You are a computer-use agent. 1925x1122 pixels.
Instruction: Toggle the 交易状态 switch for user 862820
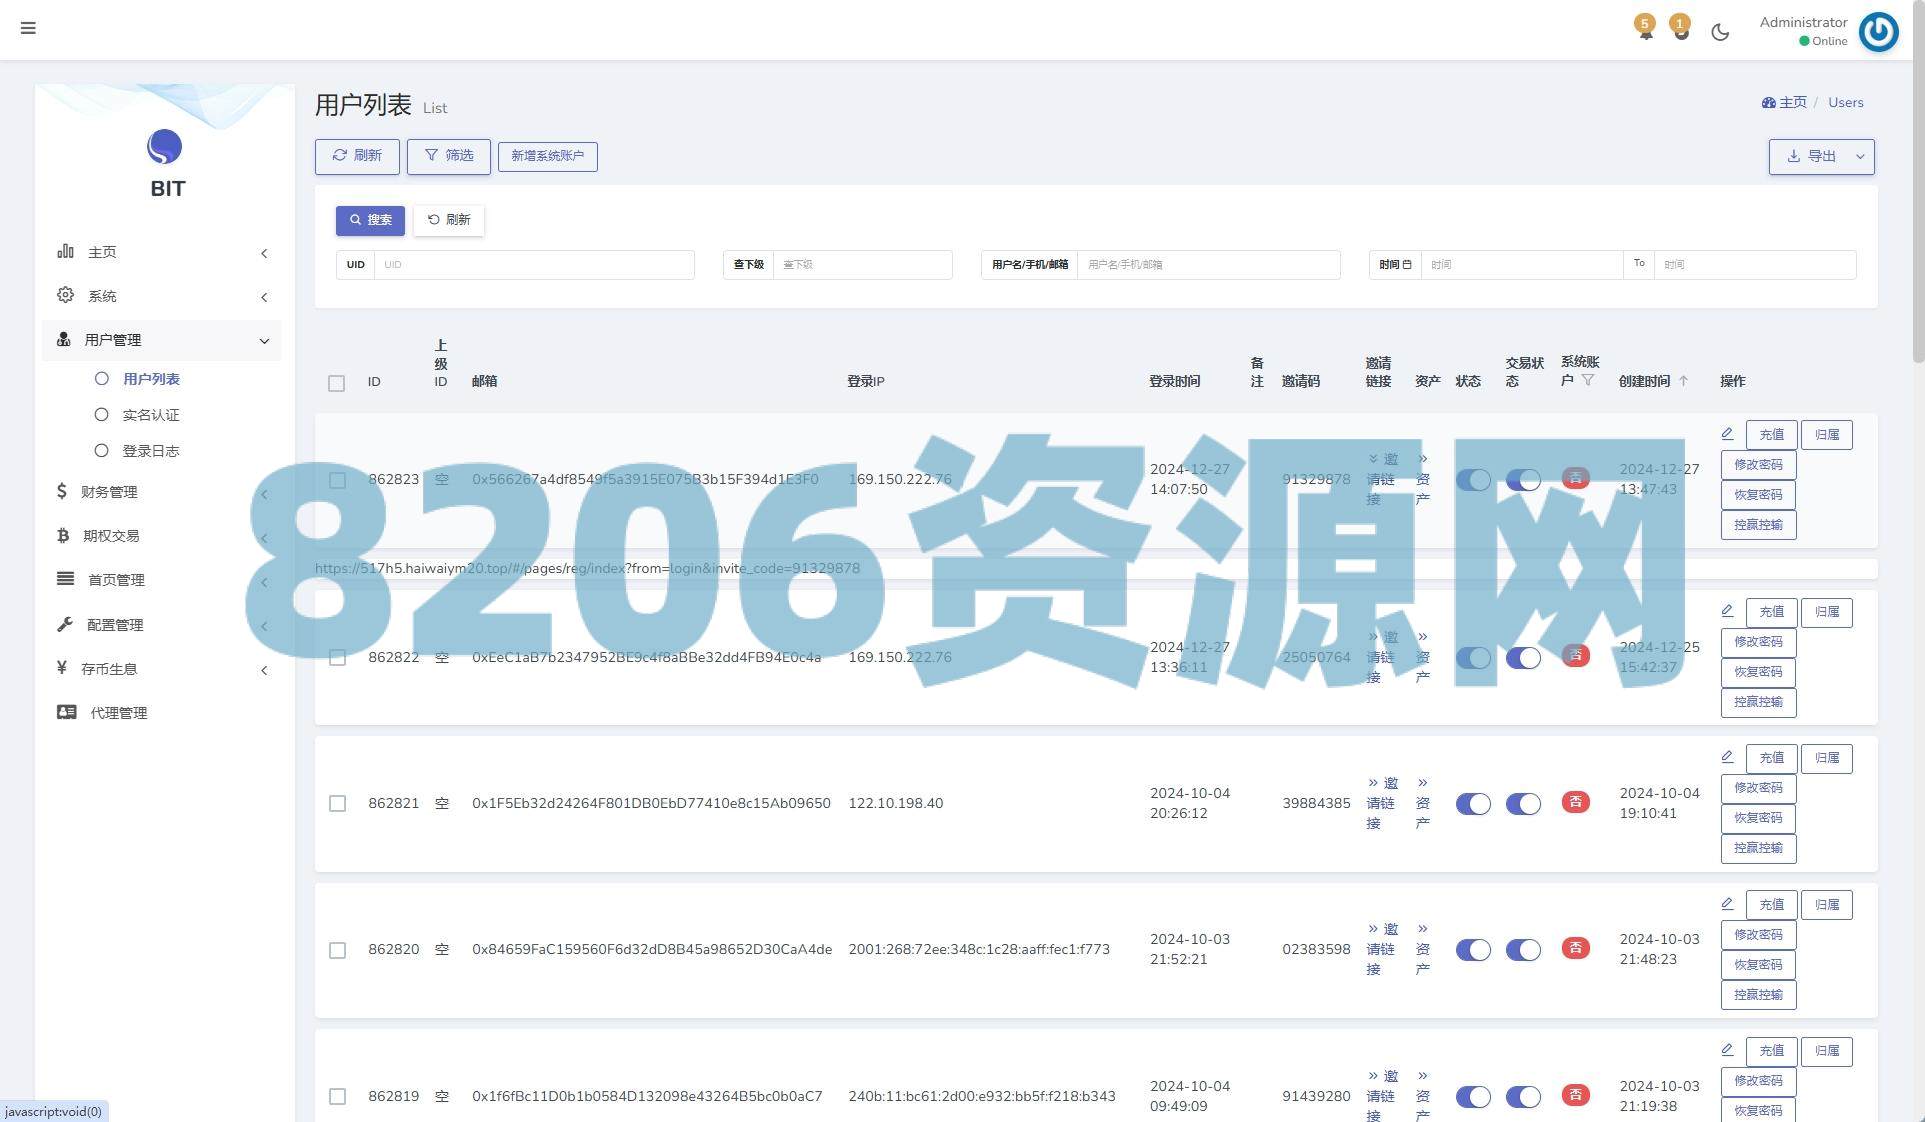(1523, 950)
